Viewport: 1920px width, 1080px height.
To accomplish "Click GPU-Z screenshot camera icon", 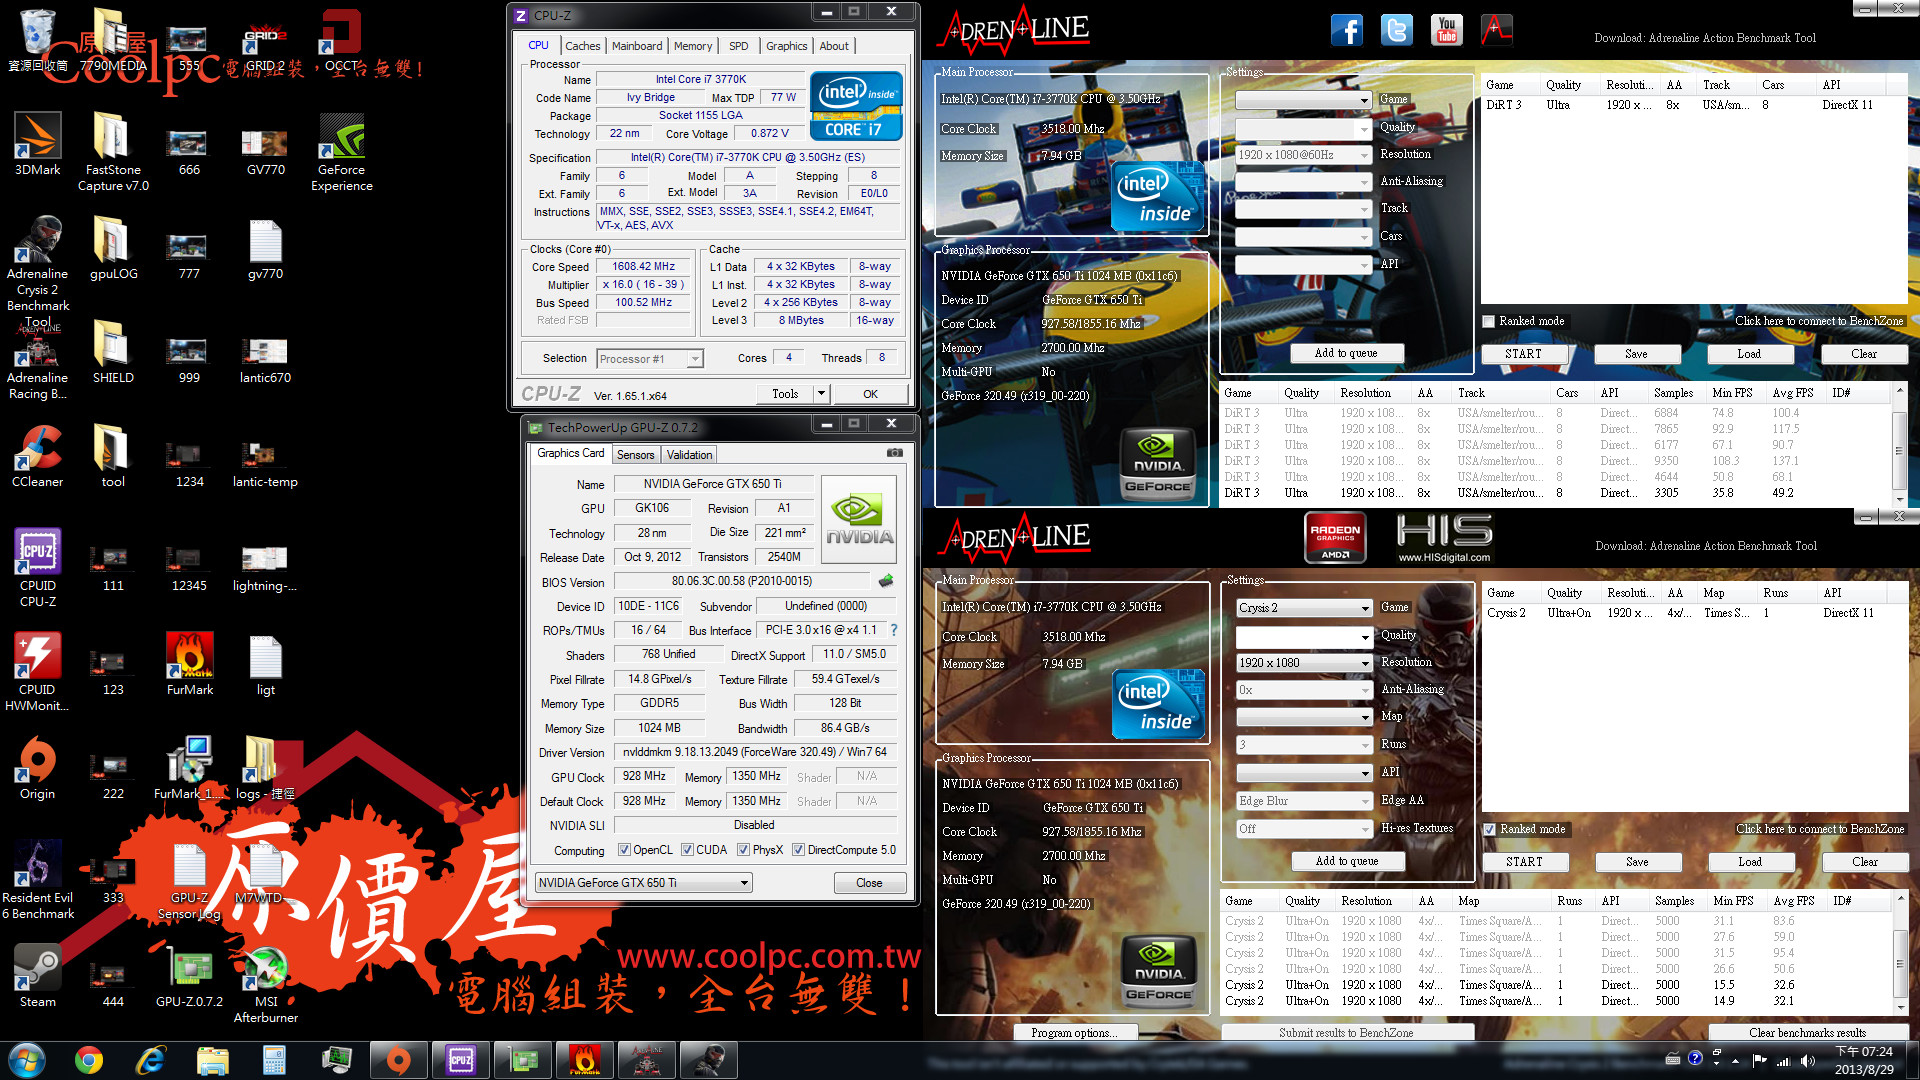I will point(895,453).
